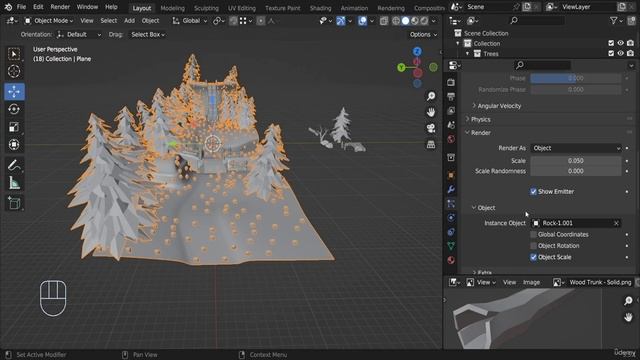Viewport: 640px width, 360px height.
Task: Open the viewport Add menu
Action: tap(129, 20)
